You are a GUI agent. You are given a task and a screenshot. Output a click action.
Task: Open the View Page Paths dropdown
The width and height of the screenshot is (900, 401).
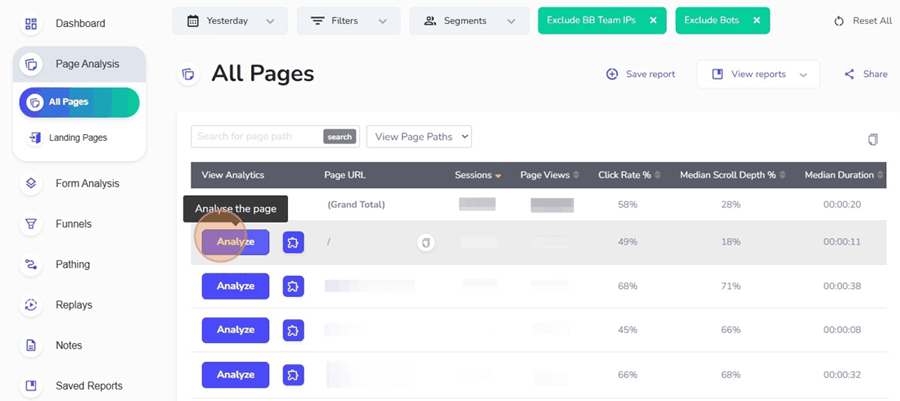coord(419,137)
